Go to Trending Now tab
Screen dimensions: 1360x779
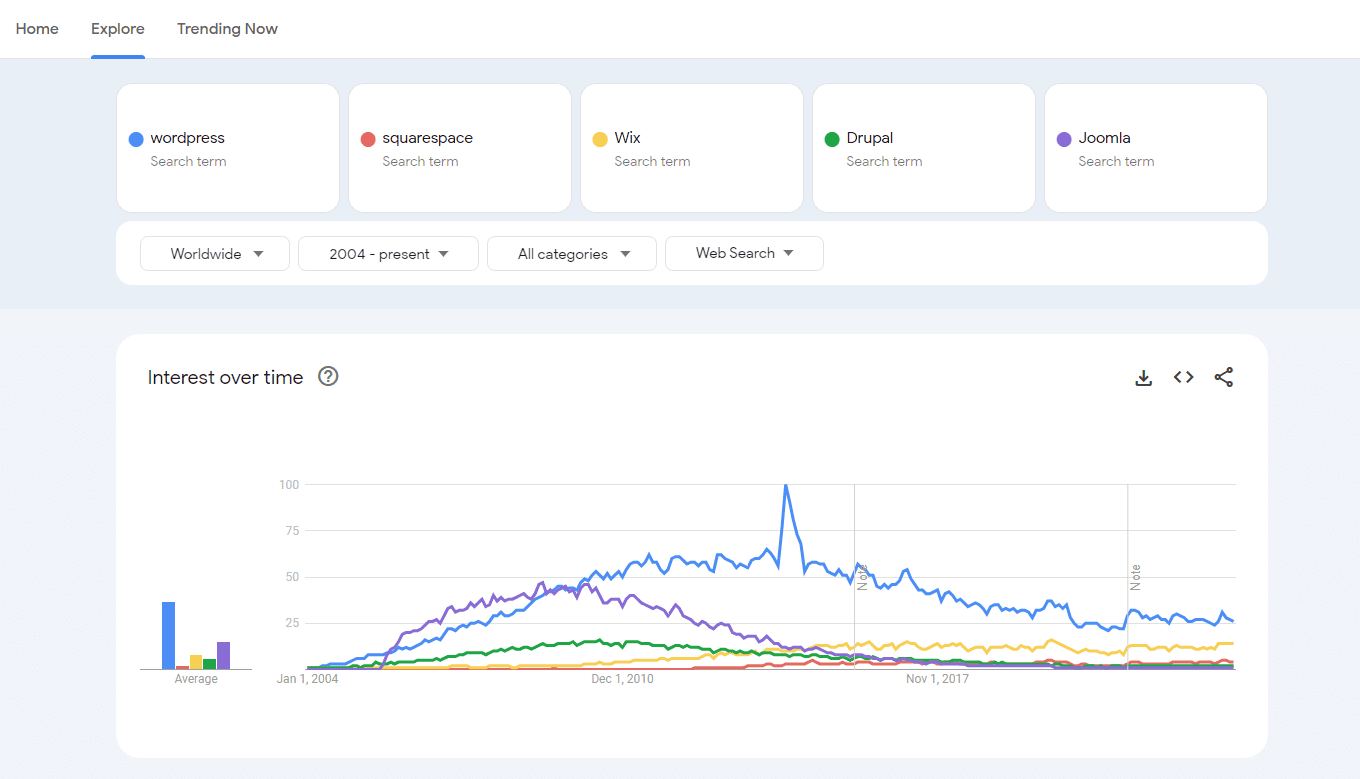tap(227, 29)
